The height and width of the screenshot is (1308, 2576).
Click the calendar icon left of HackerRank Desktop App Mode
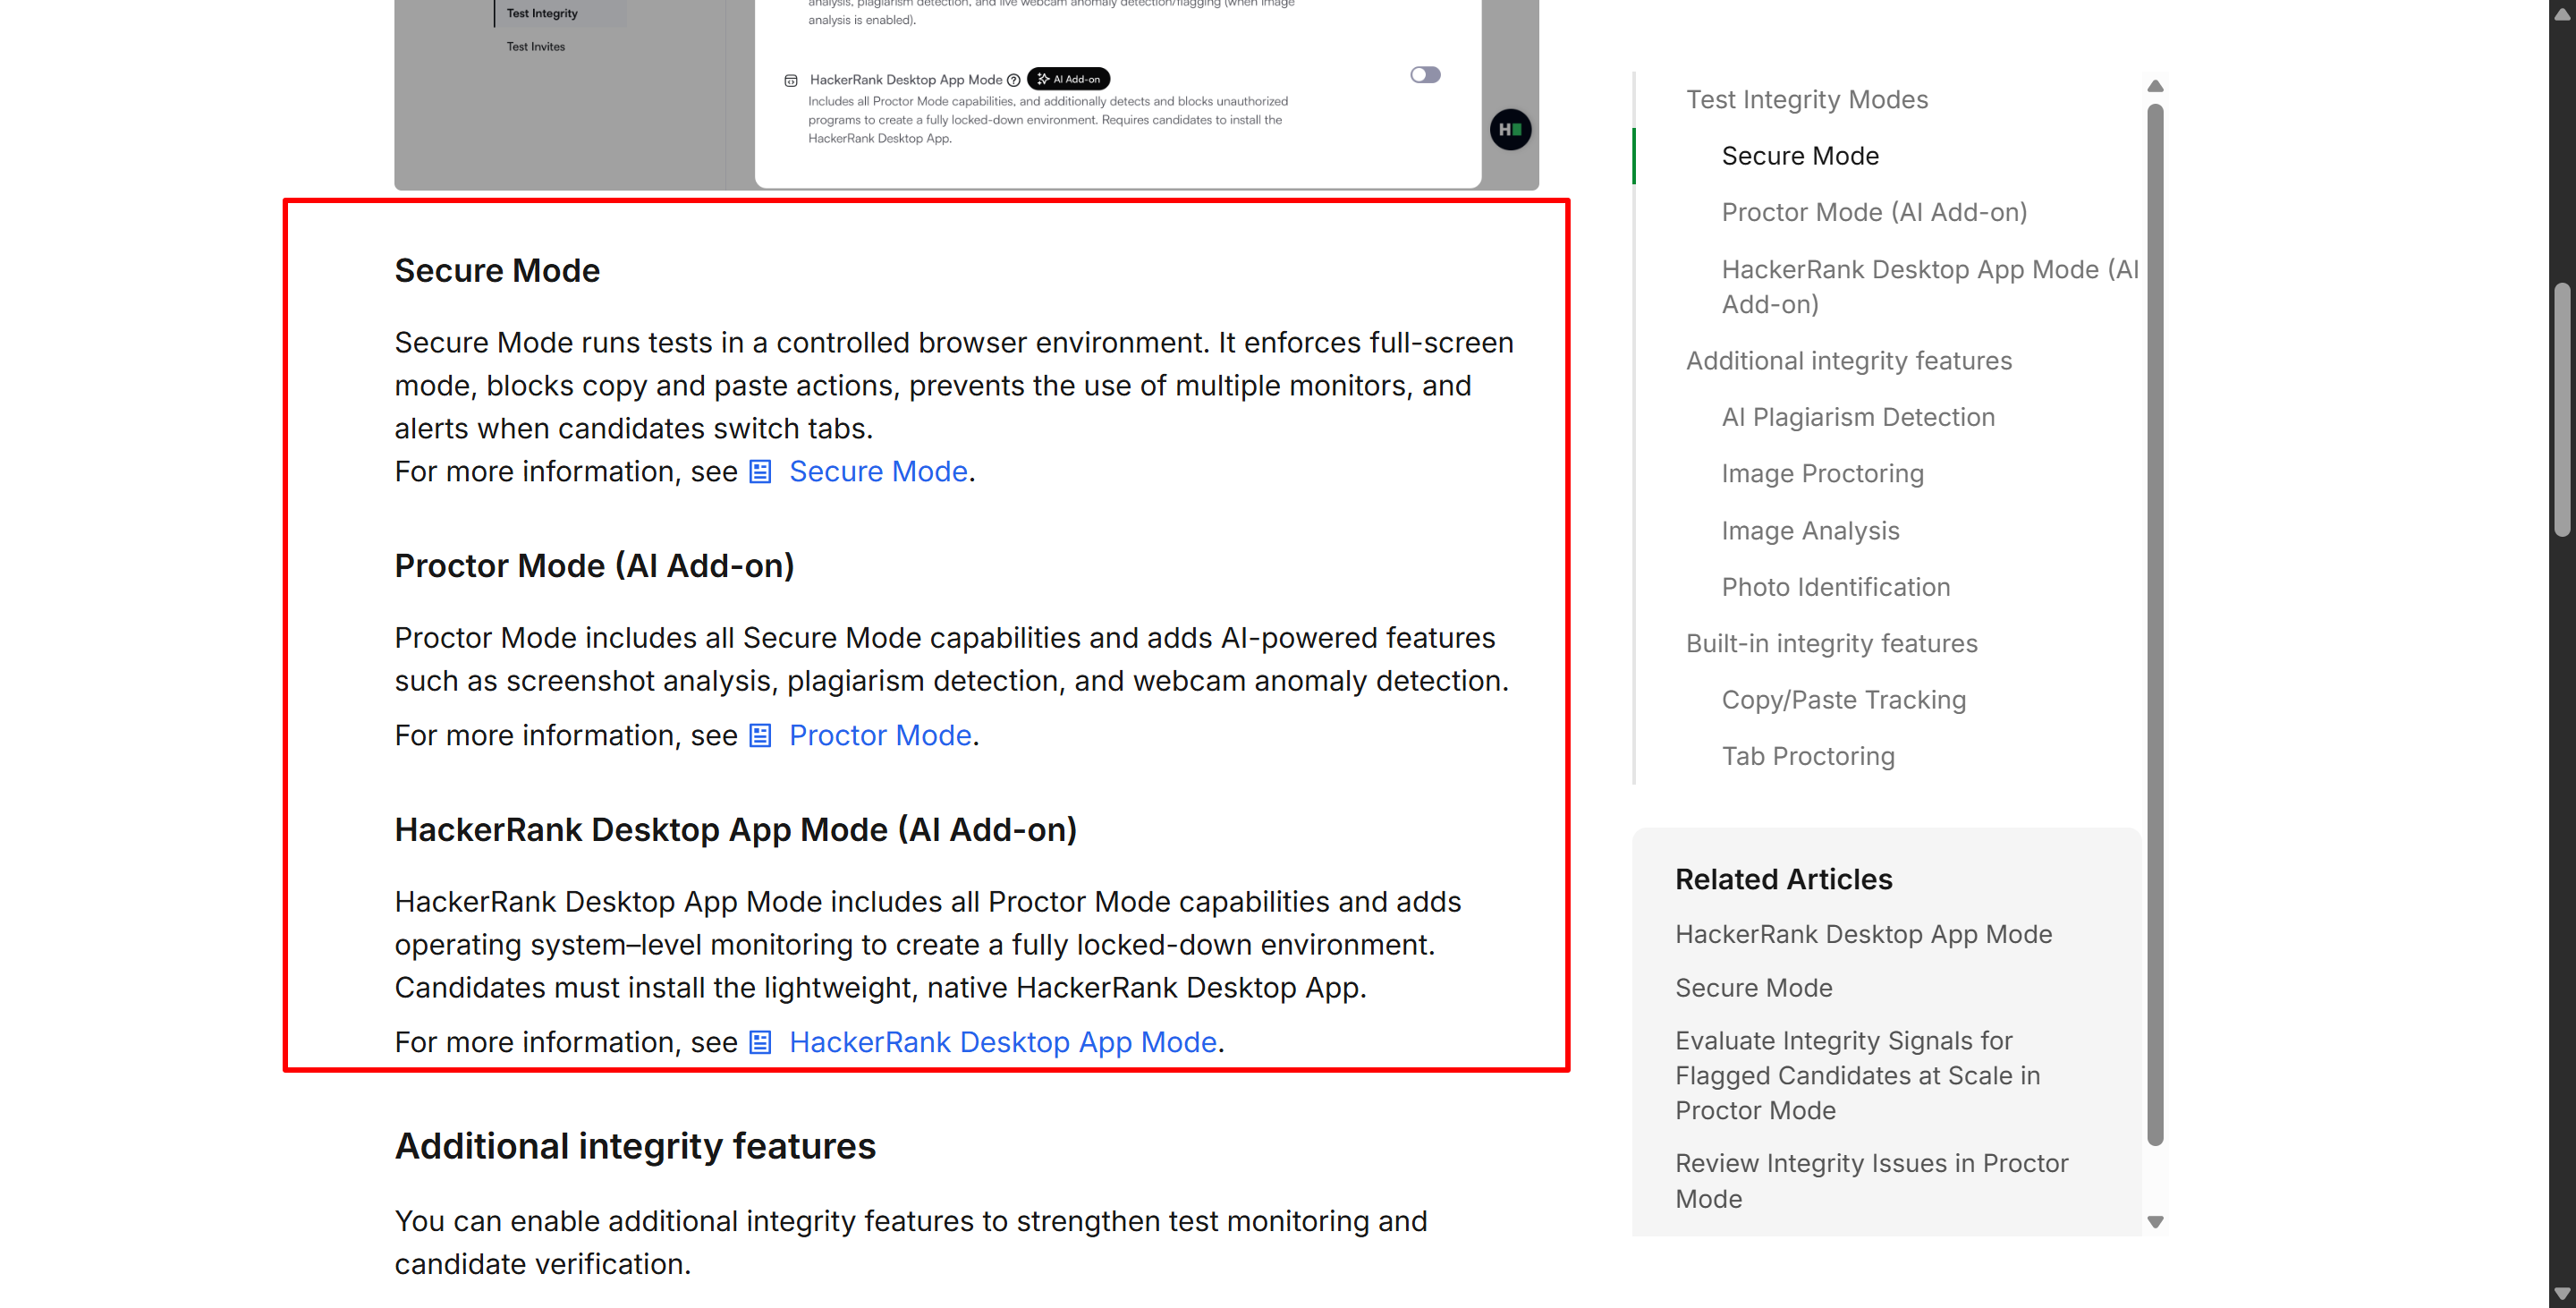point(791,80)
